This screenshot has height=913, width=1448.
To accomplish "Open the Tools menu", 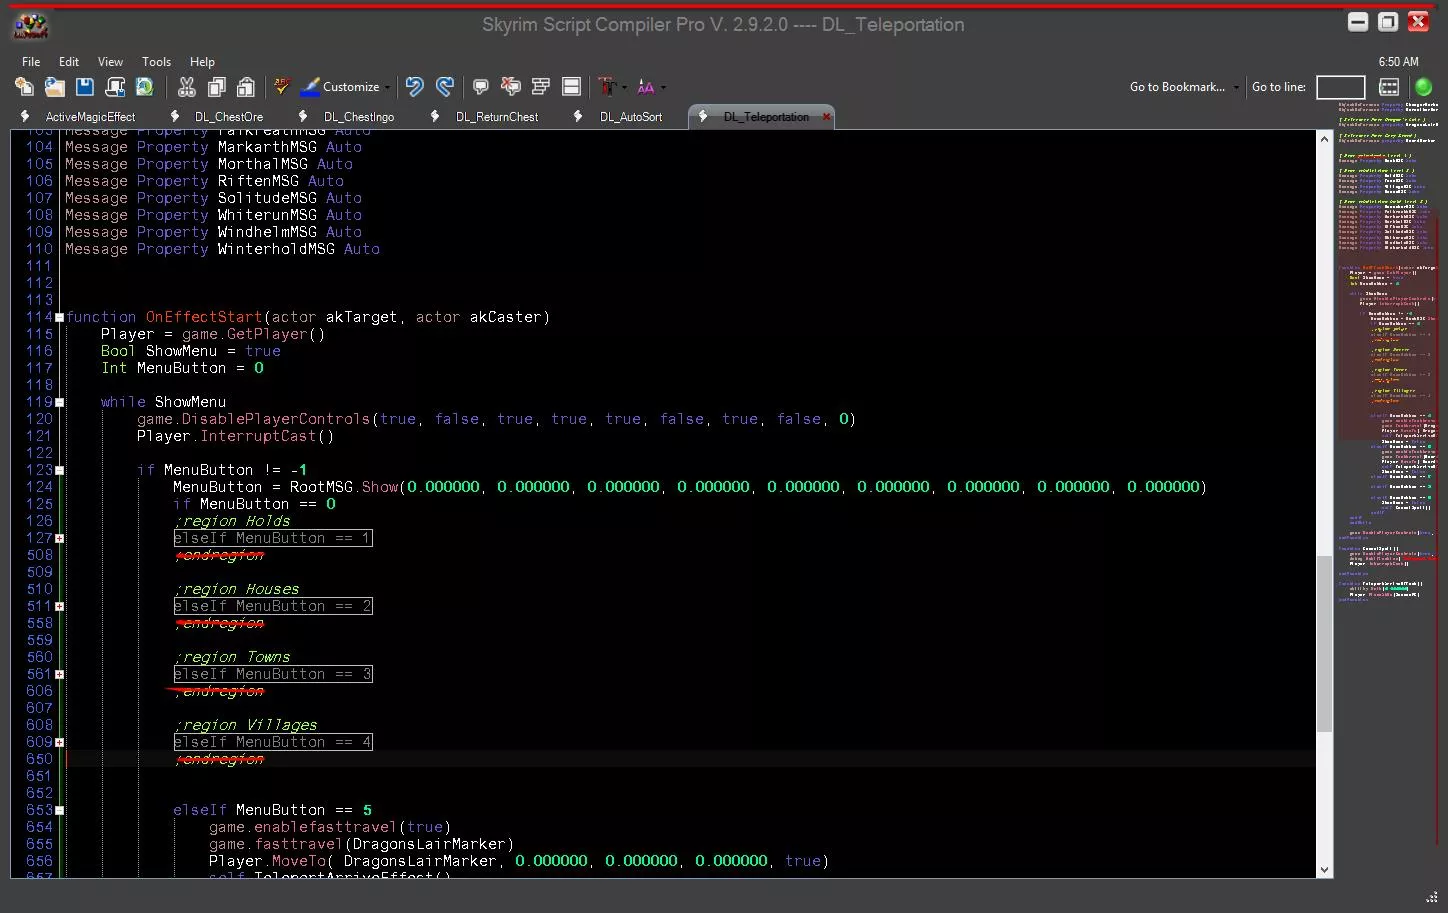I will [156, 62].
